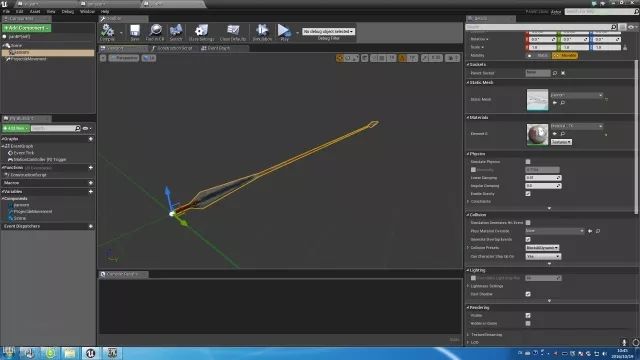Open Class Settings from toolbar
This screenshot has width=640, height=360.
coord(201,31)
